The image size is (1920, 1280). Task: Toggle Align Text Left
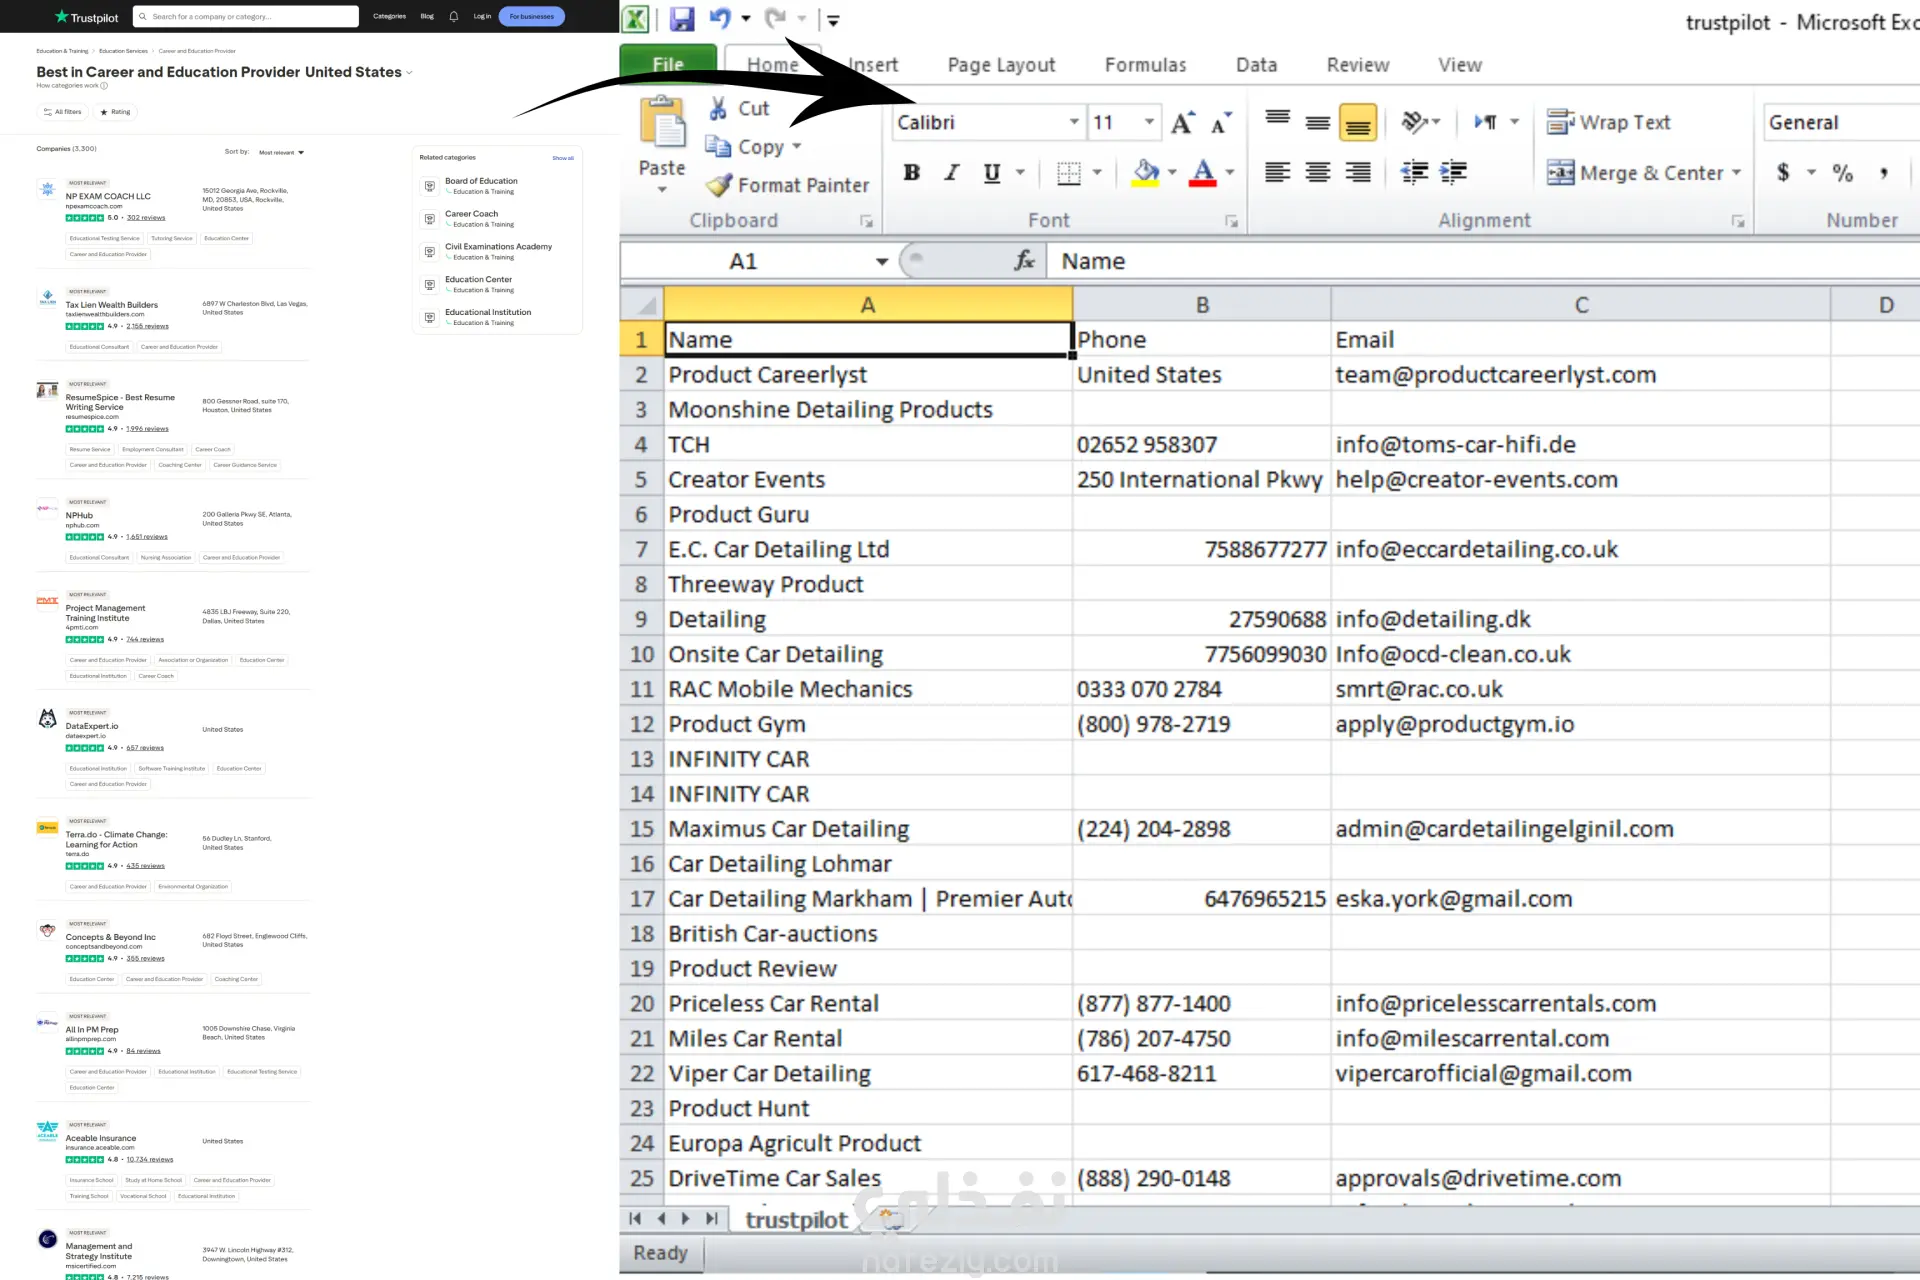(x=1277, y=172)
